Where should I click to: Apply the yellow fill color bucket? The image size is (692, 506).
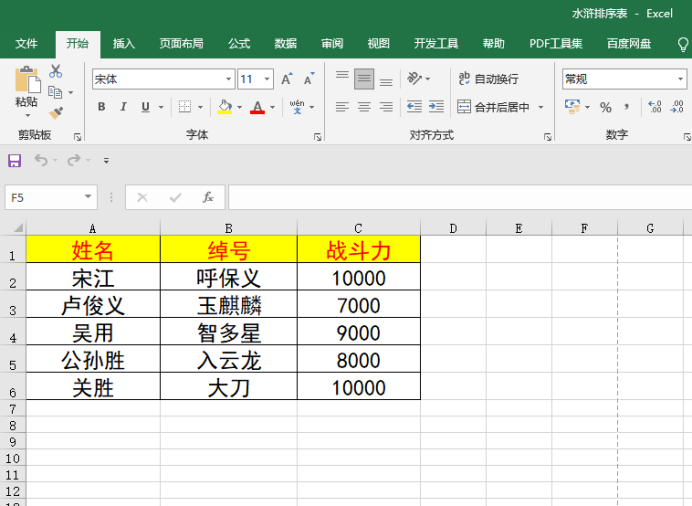[225, 106]
